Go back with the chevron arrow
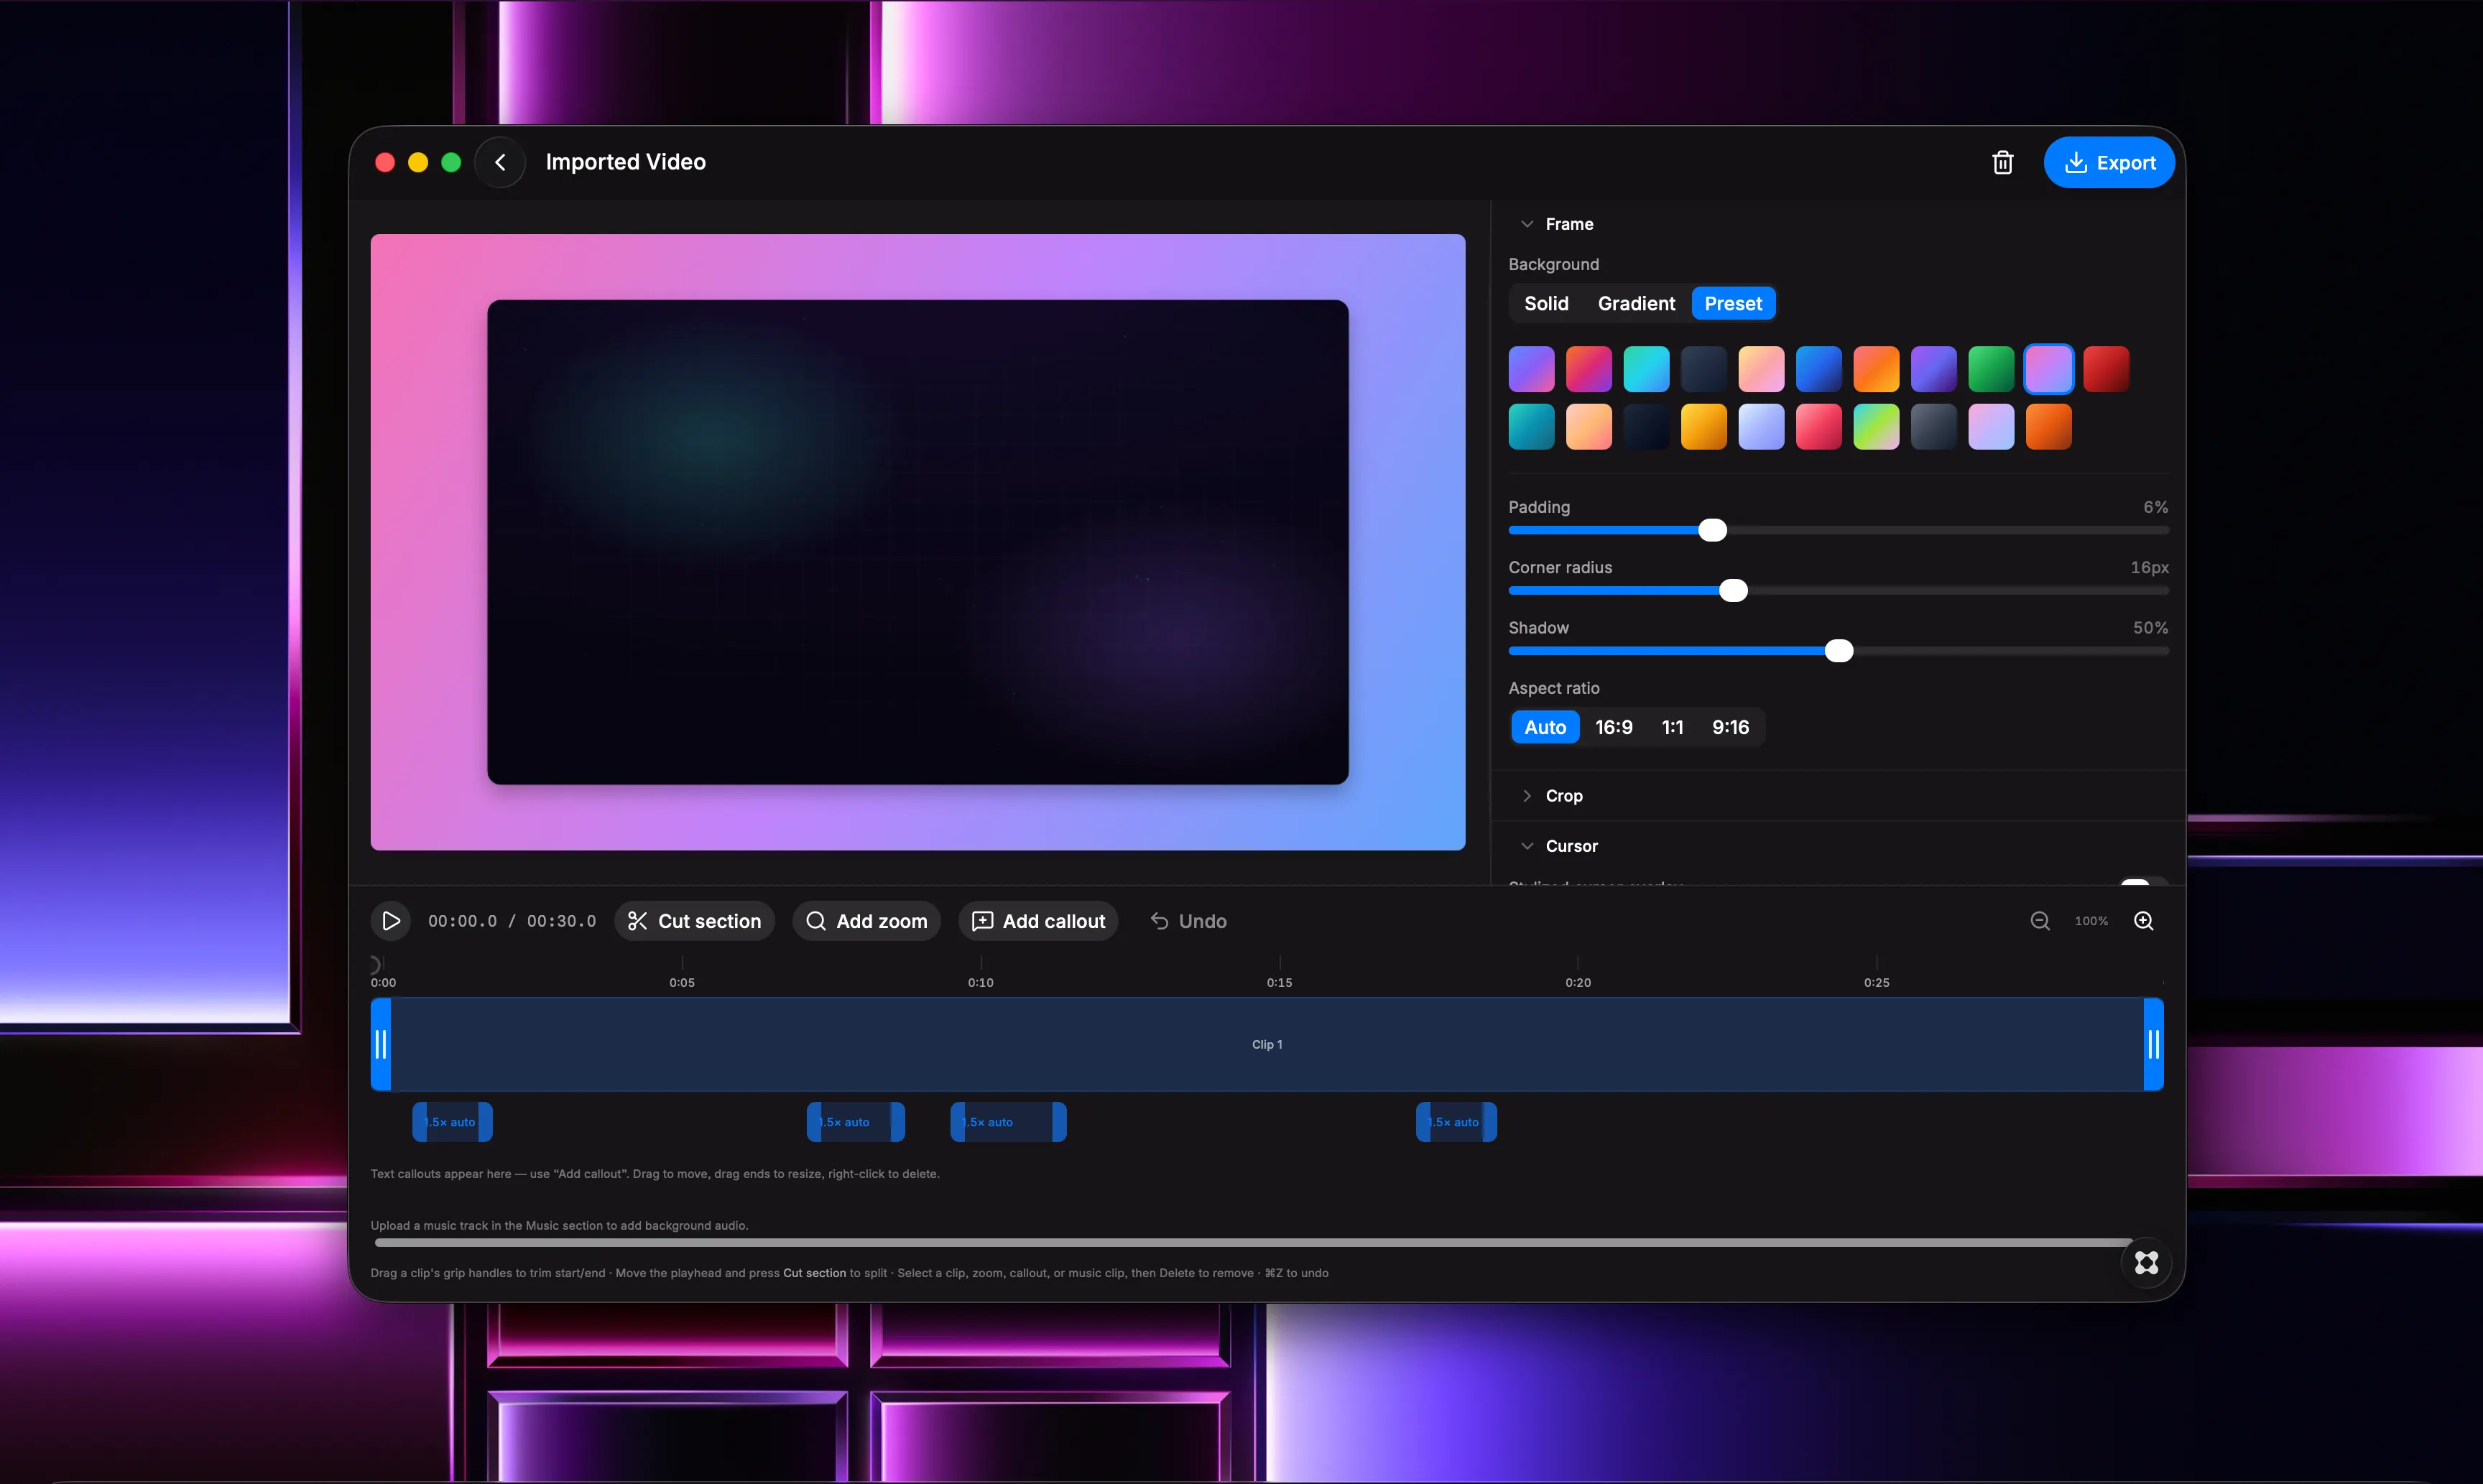 (x=500, y=162)
